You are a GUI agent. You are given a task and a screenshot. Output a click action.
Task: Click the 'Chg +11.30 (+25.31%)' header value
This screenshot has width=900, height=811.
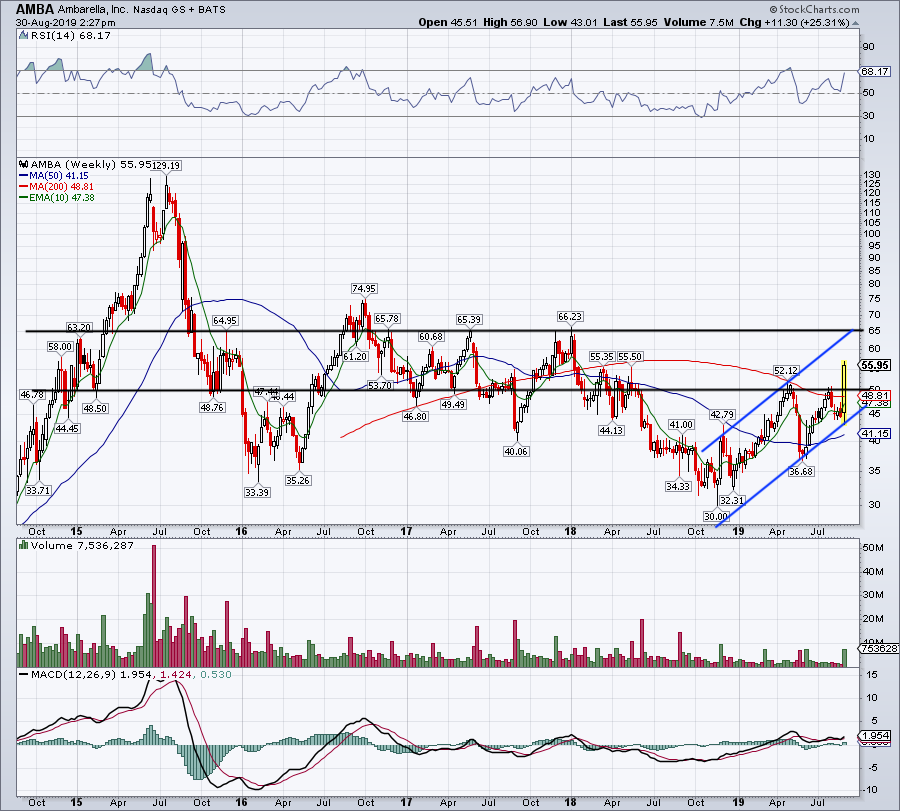click(x=794, y=22)
